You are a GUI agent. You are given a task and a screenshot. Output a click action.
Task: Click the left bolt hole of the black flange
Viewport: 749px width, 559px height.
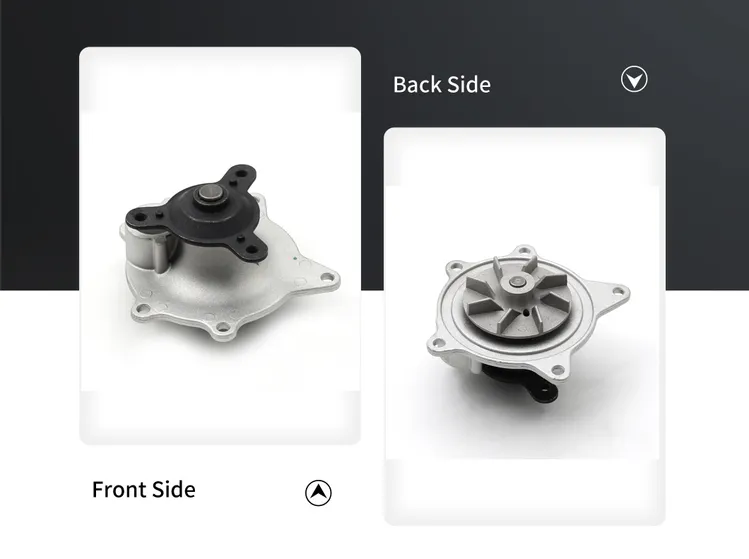pyautogui.click(x=141, y=217)
